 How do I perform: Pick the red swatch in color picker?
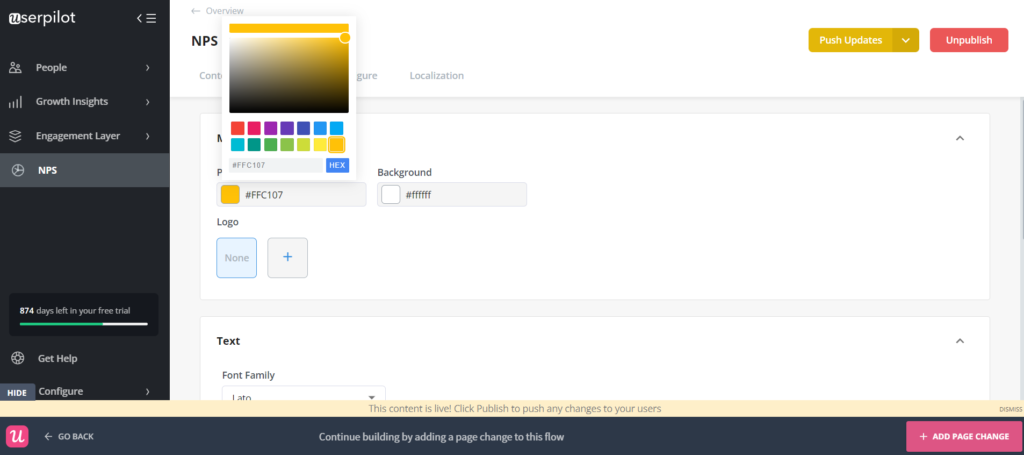click(x=238, y=128)
